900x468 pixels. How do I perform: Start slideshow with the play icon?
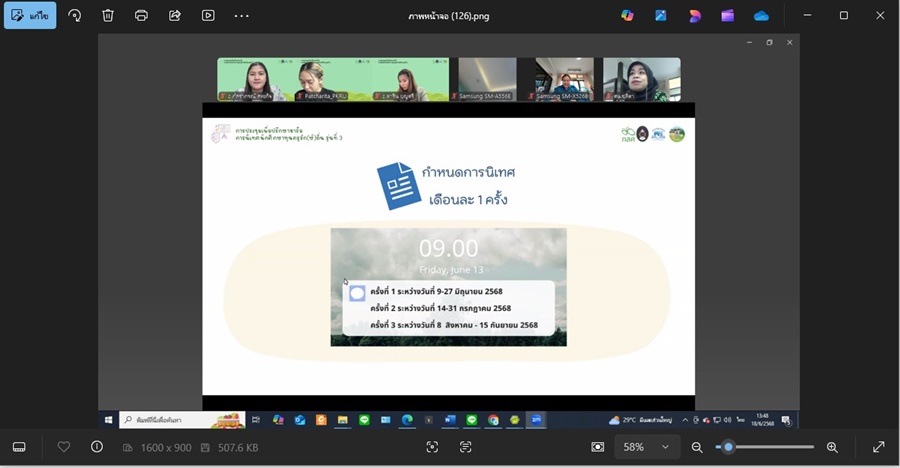coord(208,16)
